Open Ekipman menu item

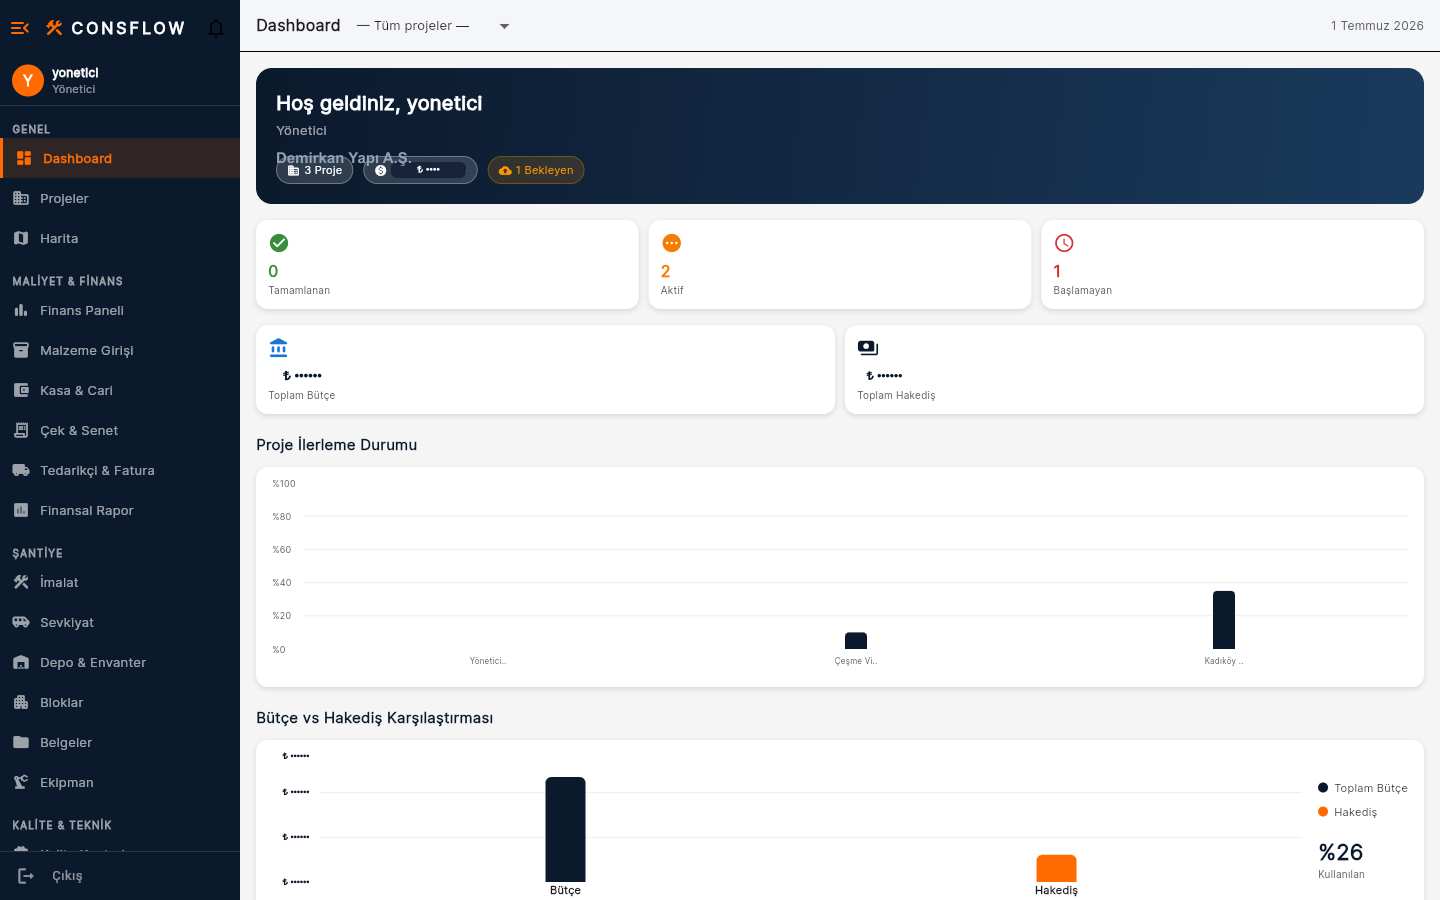pyautogui.click(x=120, y=782)
